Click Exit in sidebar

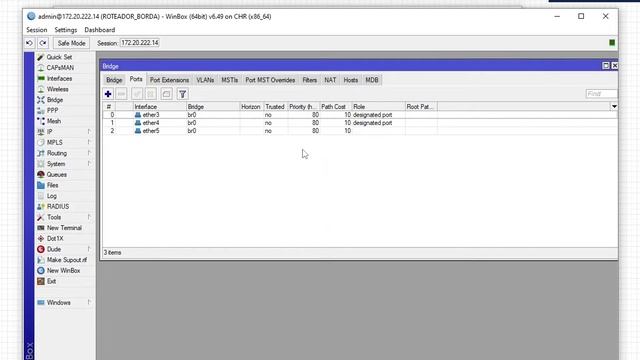tap(51, 281)
